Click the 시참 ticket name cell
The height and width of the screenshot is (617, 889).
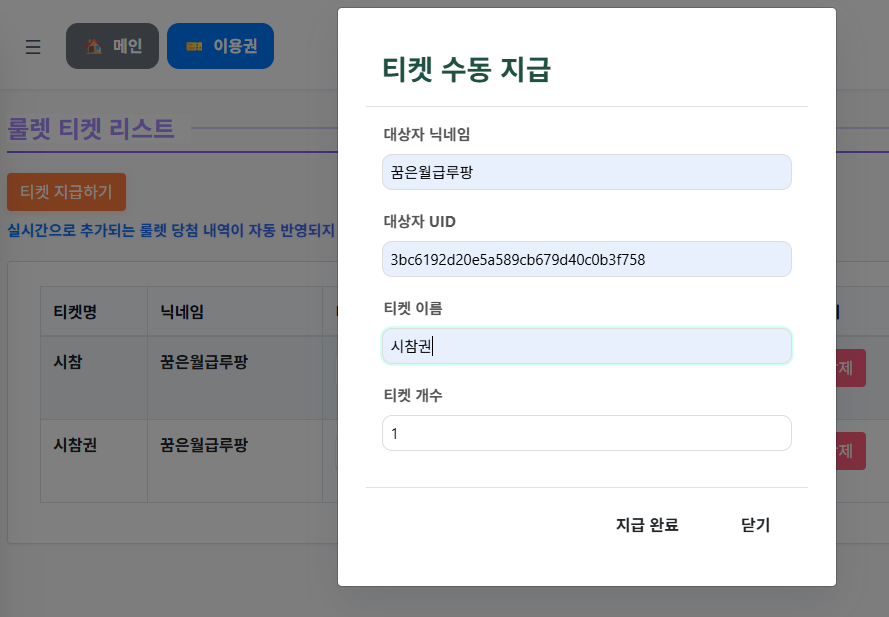coord(94,378)
